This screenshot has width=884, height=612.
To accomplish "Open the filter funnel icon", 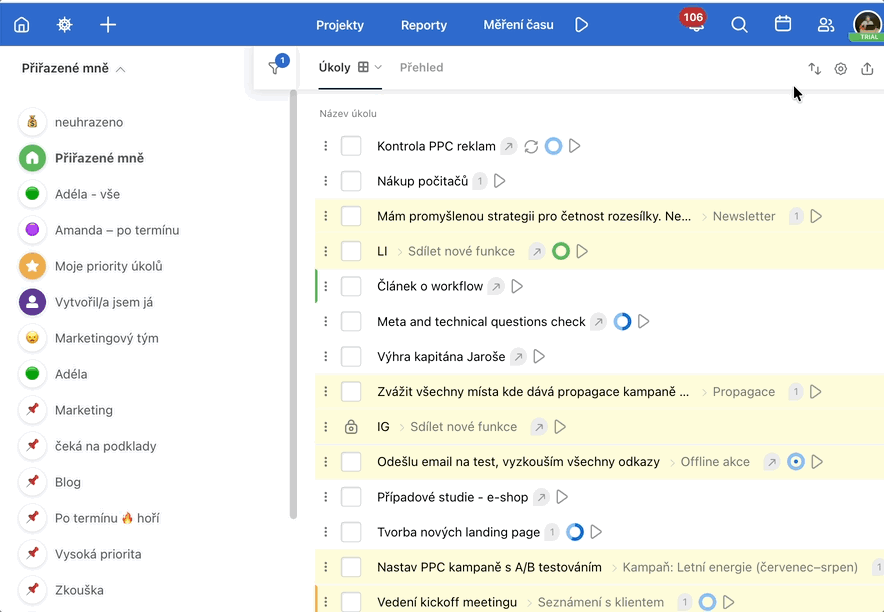I will [x=274, y=68].
